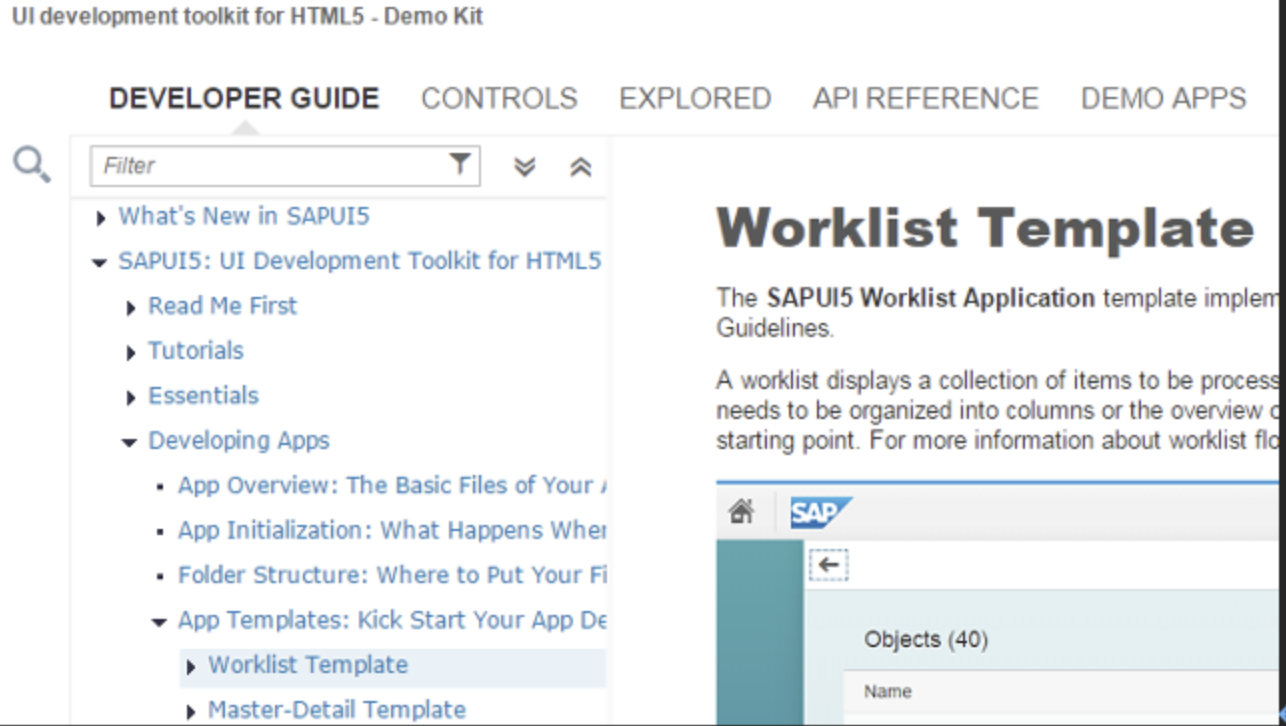Select the Master-Detail Template tree item
This screenshot has height=726, width=1286.
click(x=337, y=710)
